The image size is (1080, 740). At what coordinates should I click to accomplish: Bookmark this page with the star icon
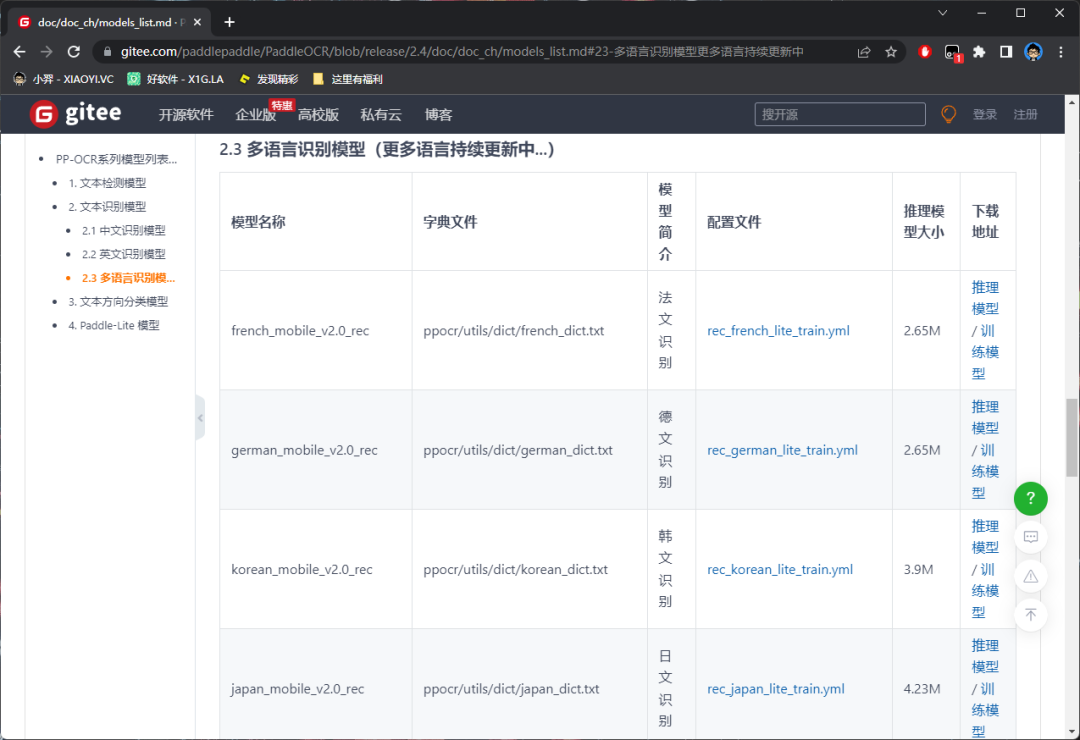point(891,52)
